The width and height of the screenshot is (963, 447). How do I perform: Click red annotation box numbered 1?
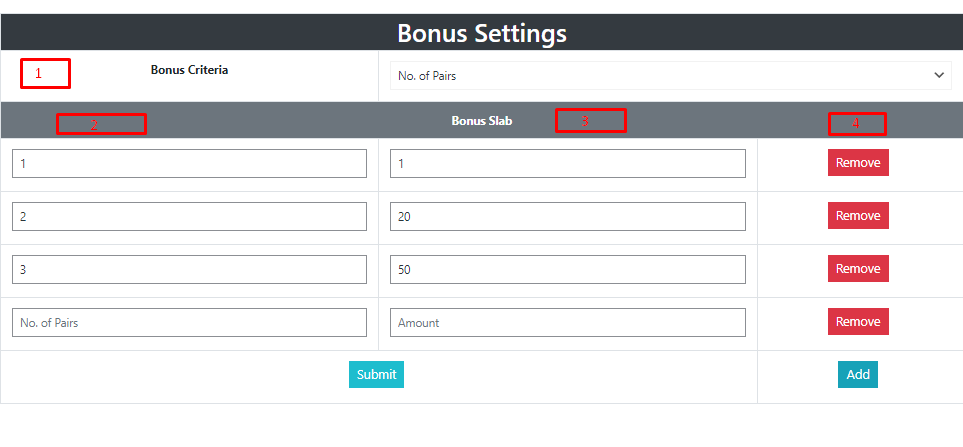pos(45,73)
